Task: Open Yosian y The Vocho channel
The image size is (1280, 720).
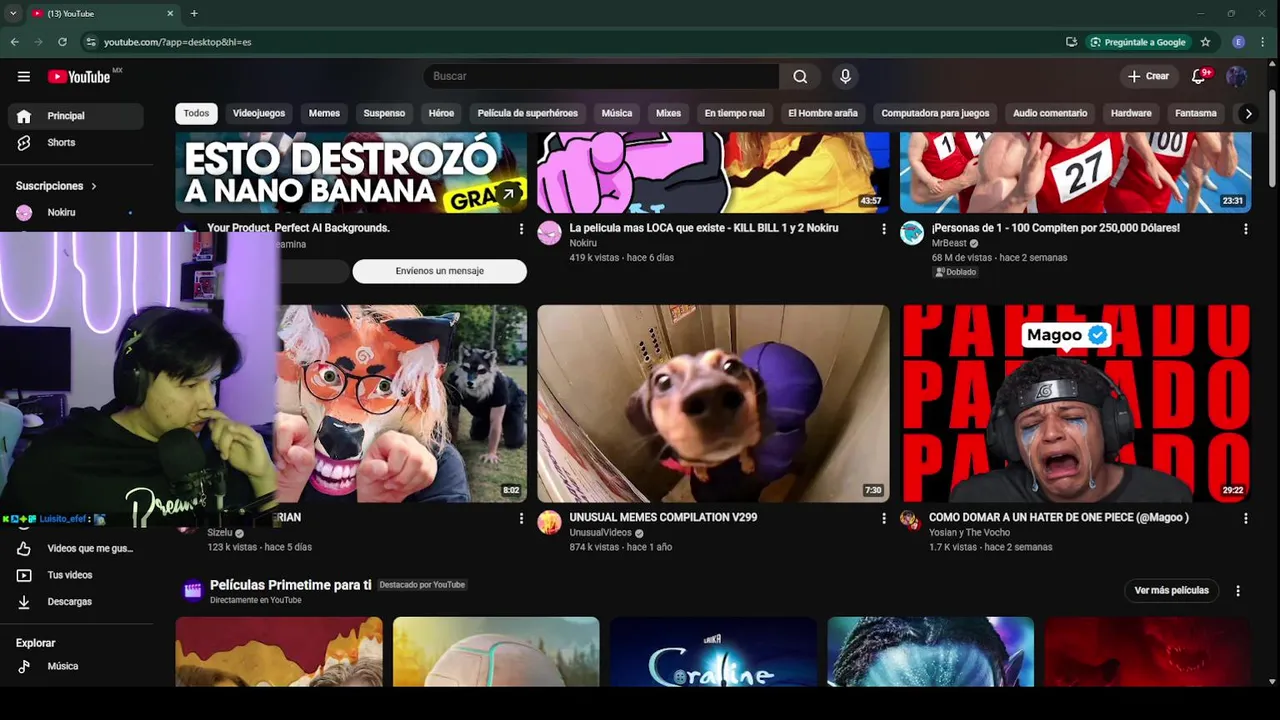Action: [970, 532]
